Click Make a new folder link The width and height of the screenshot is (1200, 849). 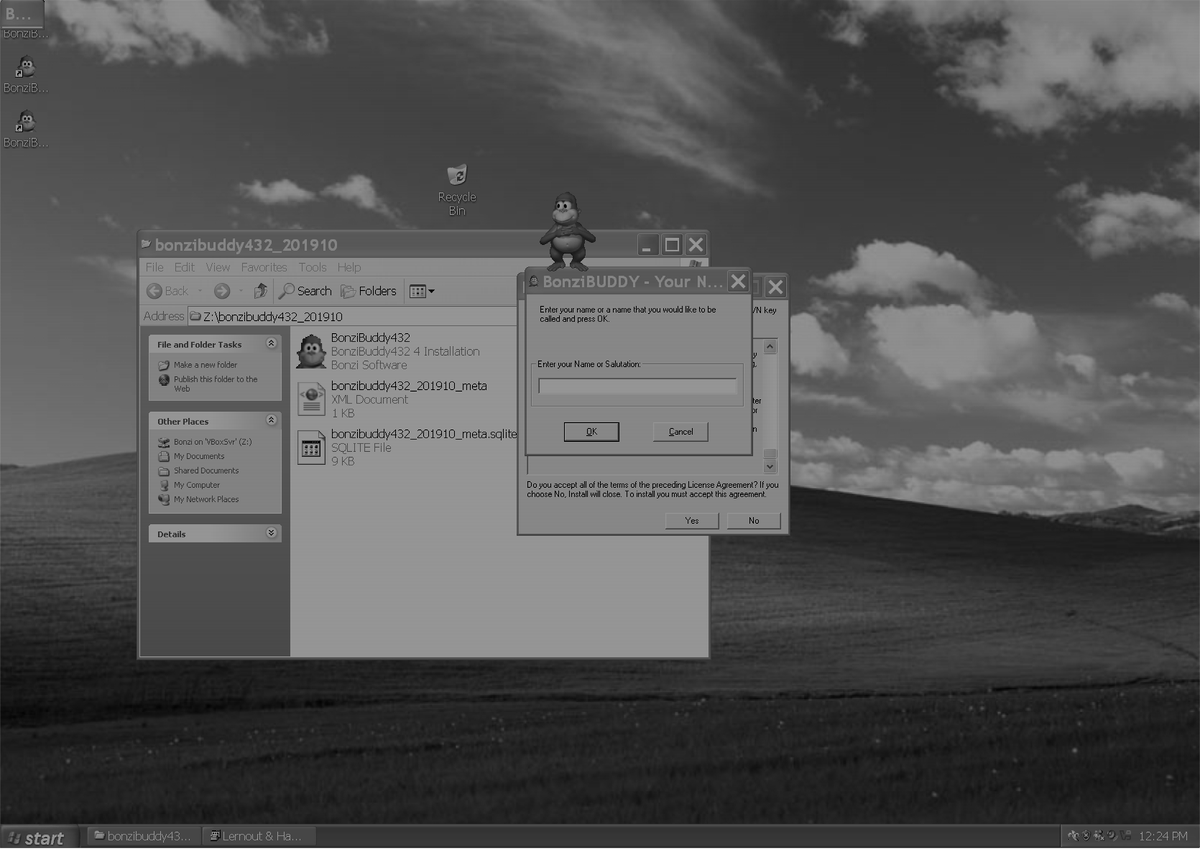click(206, 365)
